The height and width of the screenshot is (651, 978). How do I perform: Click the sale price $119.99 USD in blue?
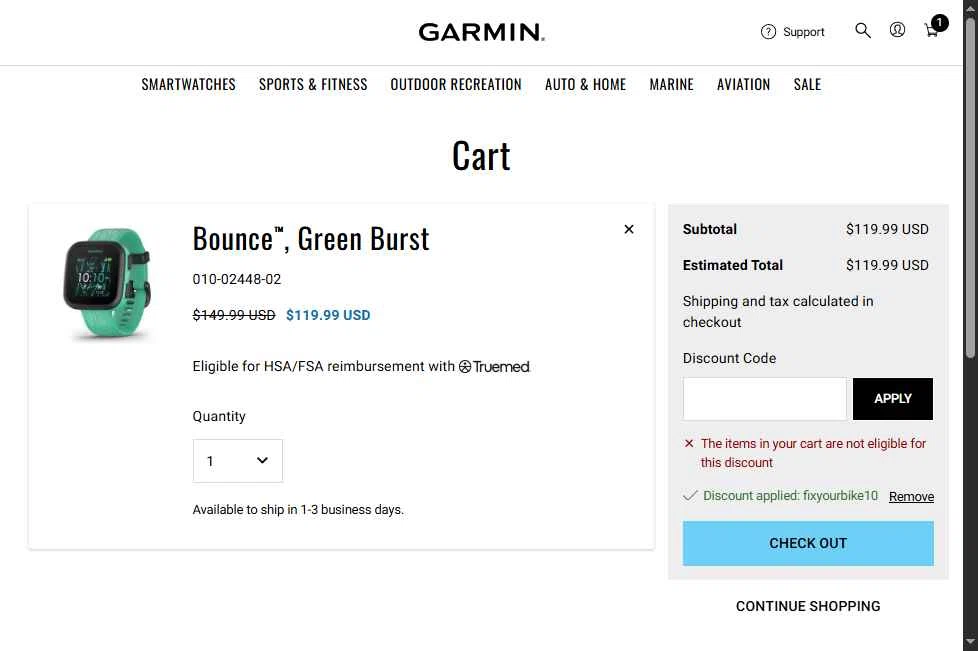pos(328,316)
